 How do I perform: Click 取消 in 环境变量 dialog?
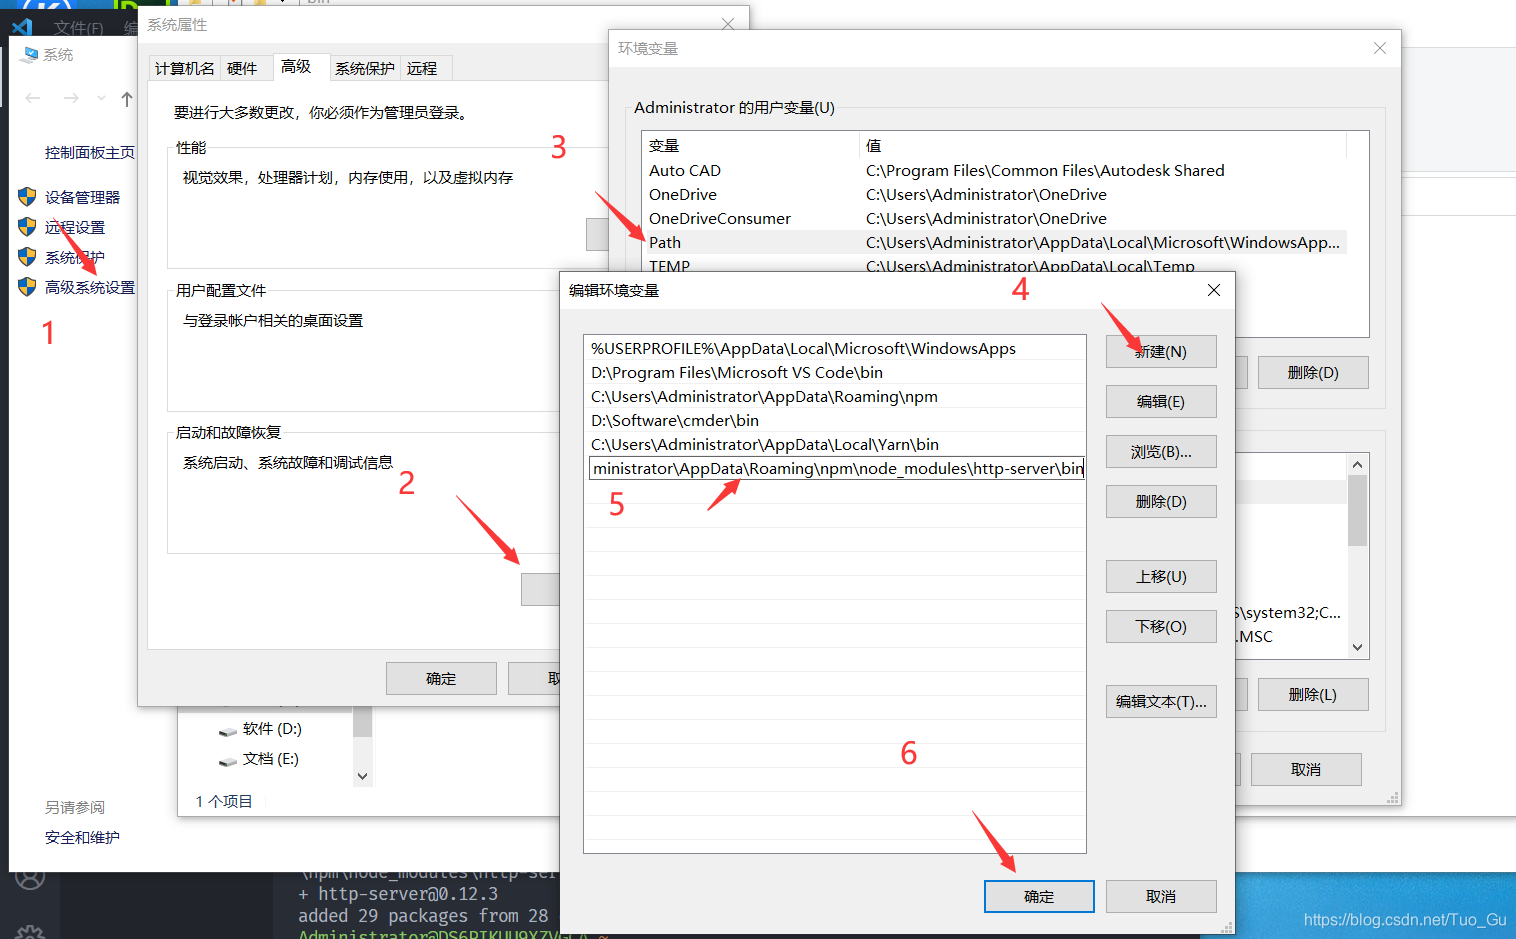point(1306,770)
